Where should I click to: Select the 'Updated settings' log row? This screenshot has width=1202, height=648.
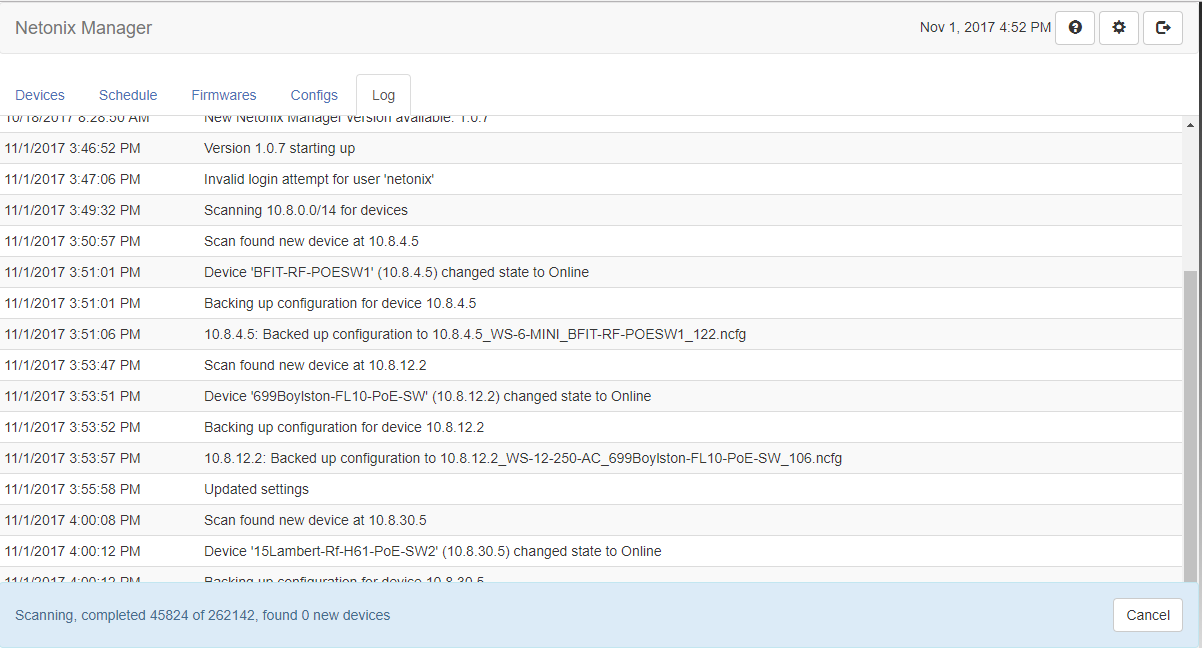256,489
